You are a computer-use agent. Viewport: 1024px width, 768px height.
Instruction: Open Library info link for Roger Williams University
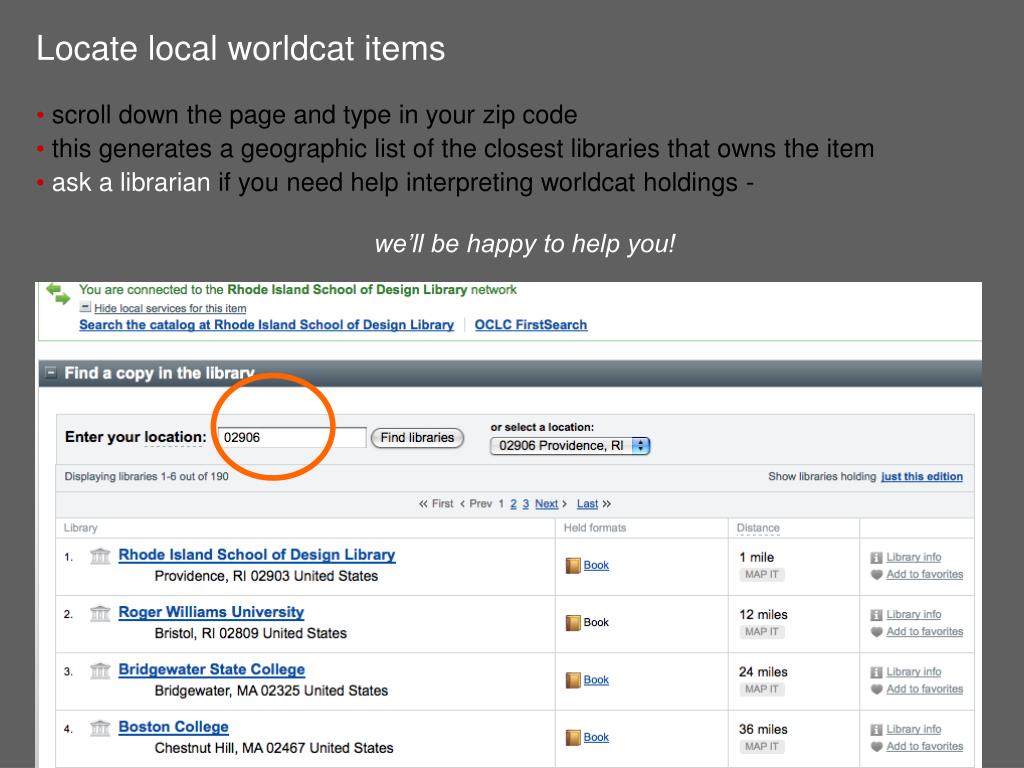click(914, 614)
